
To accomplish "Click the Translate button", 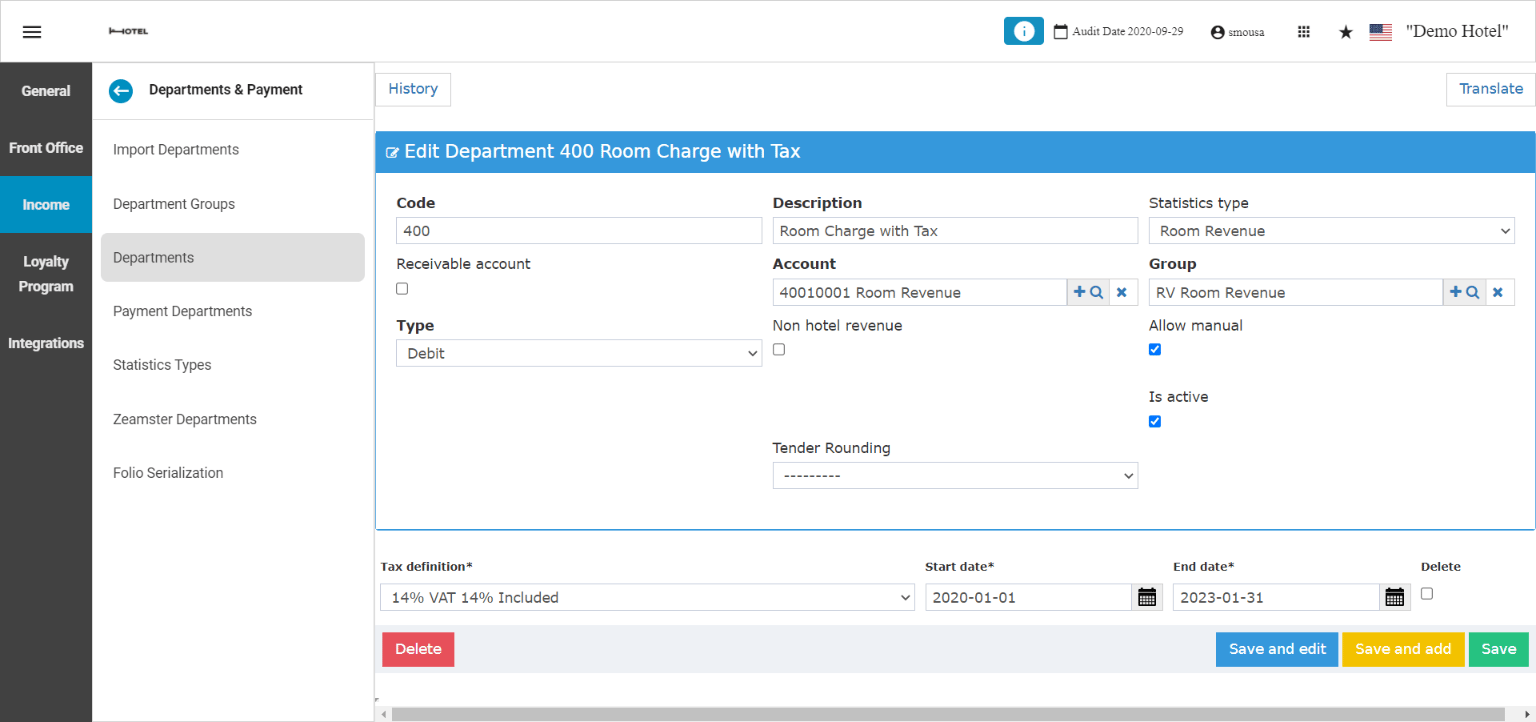I will pos(1490,89).
